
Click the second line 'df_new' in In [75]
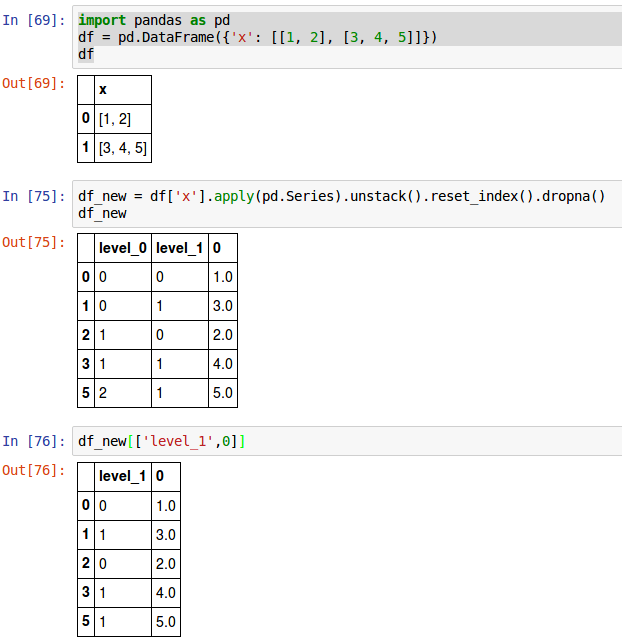click(x=102, y=213)
